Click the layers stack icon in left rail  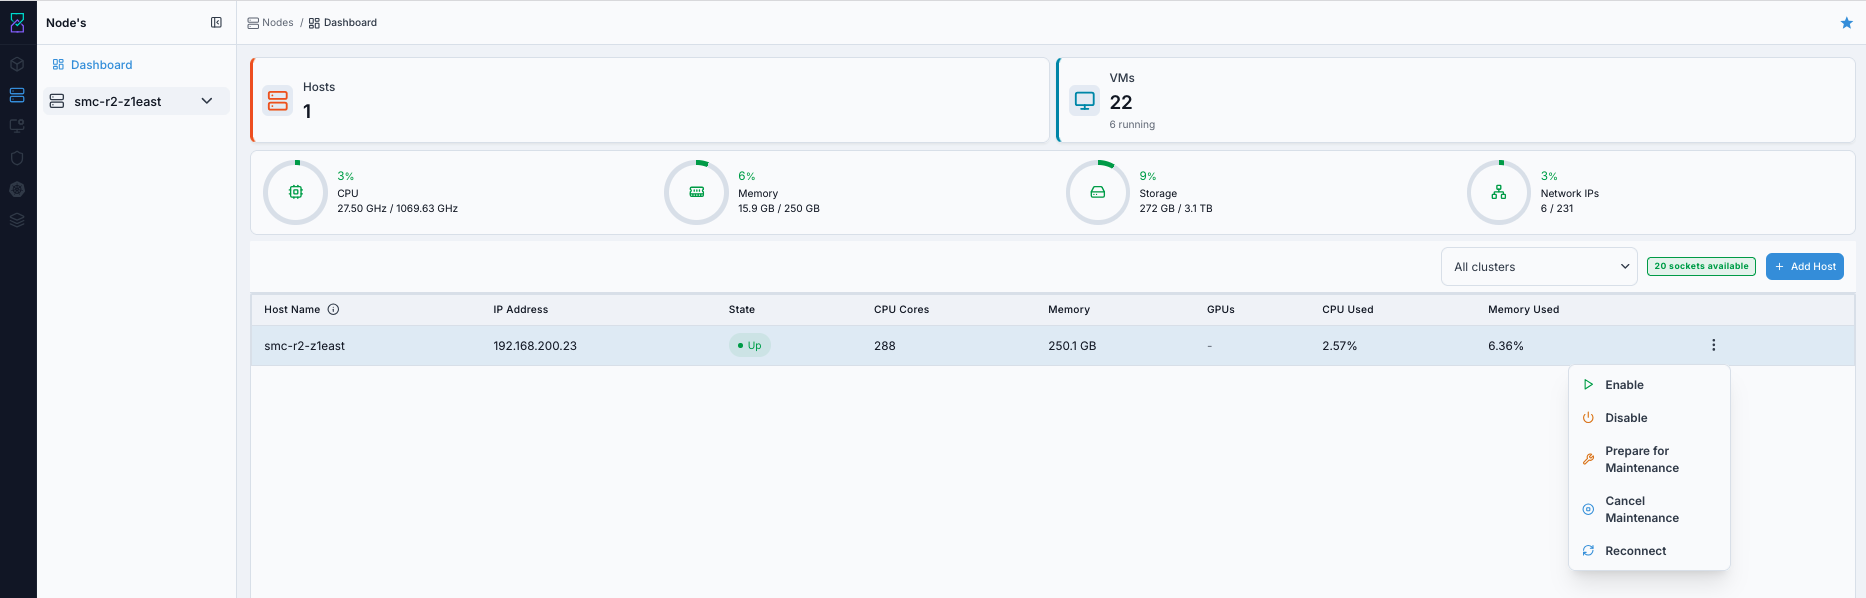(x=17, y=220)
